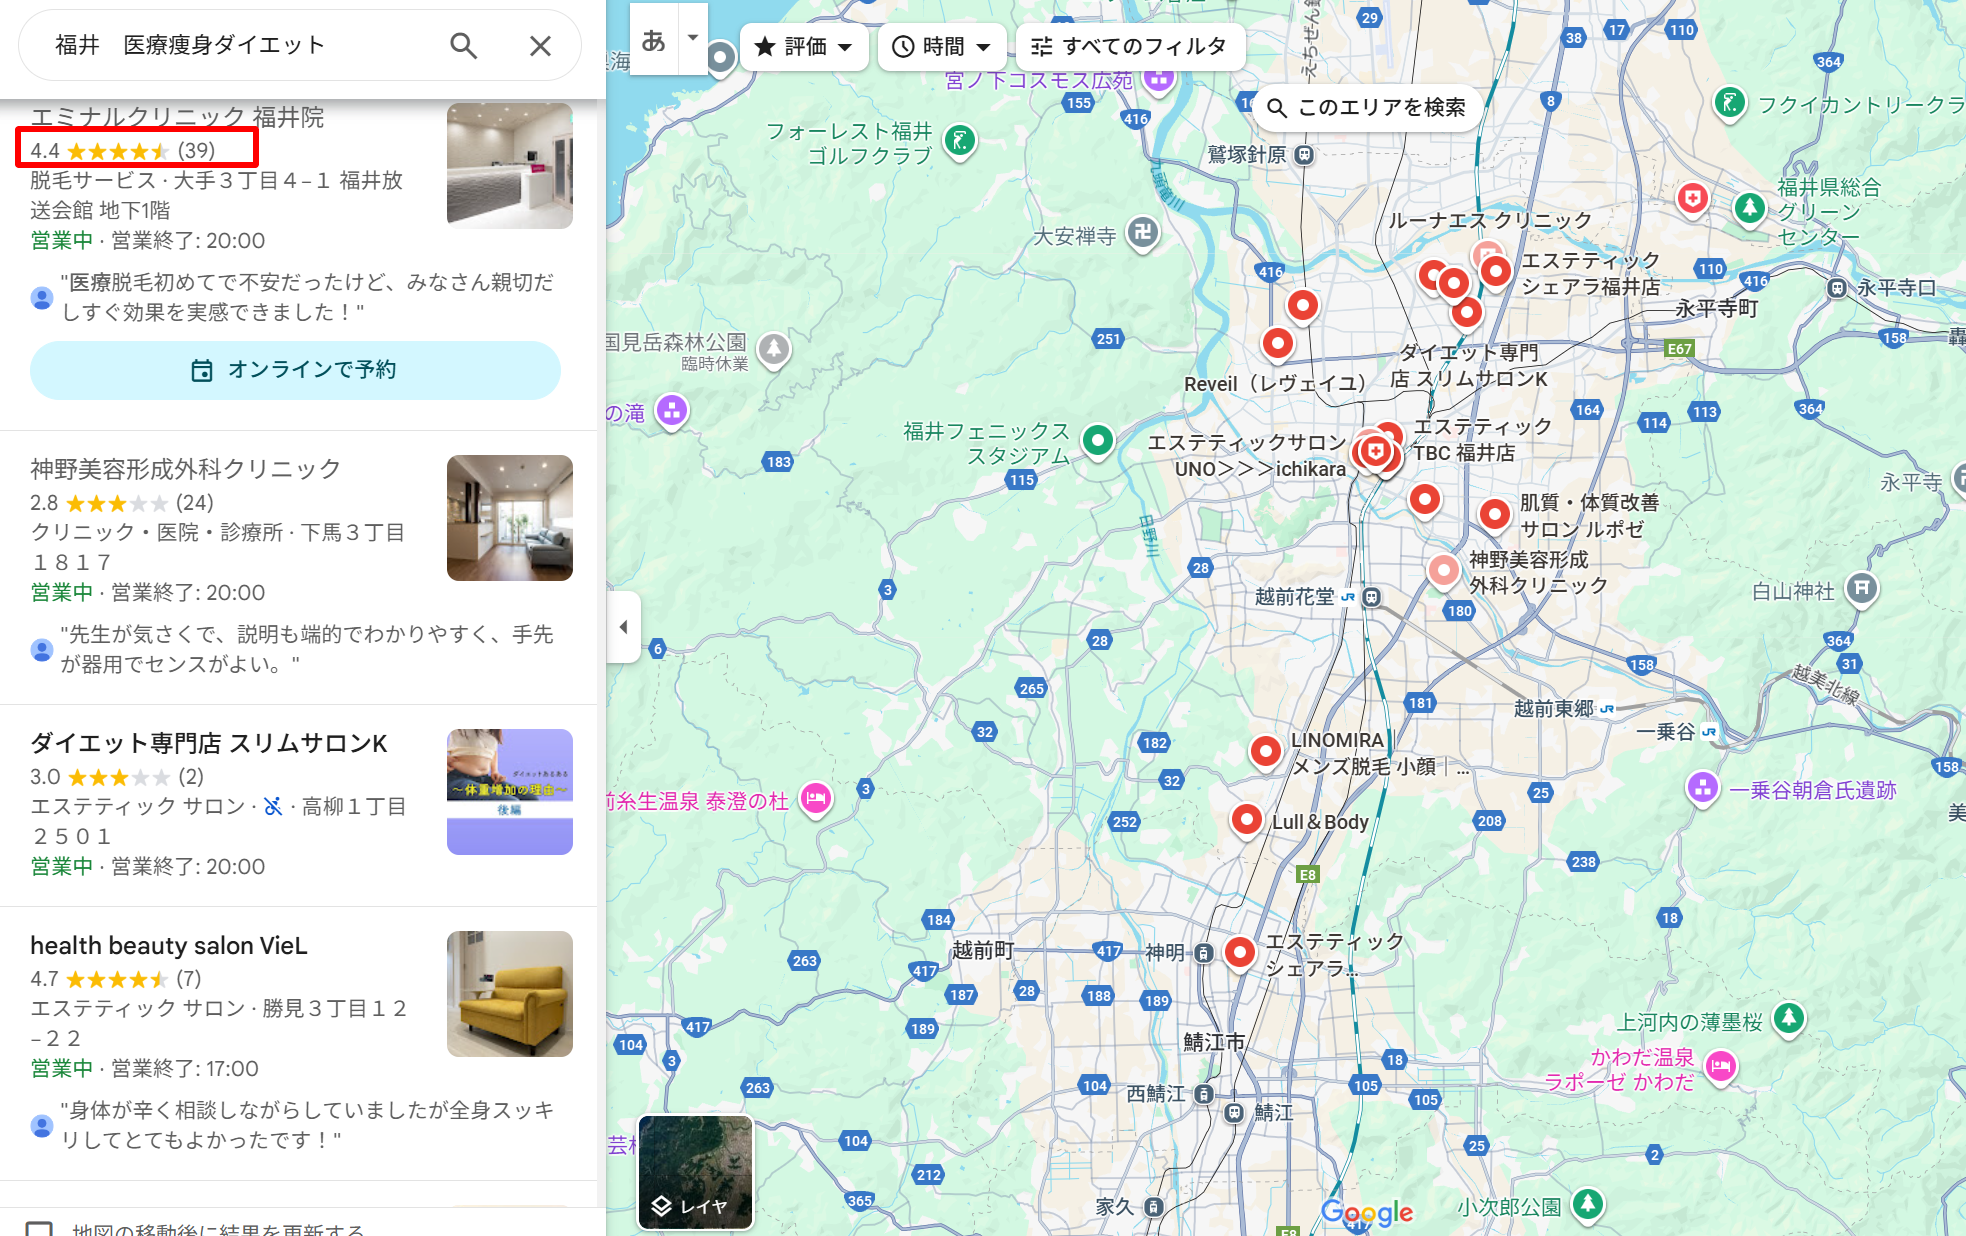The width and height of the screenshot is (1966, 1236).
Task: Select the Lull＆Body red pin
Action: (1246, 820)
